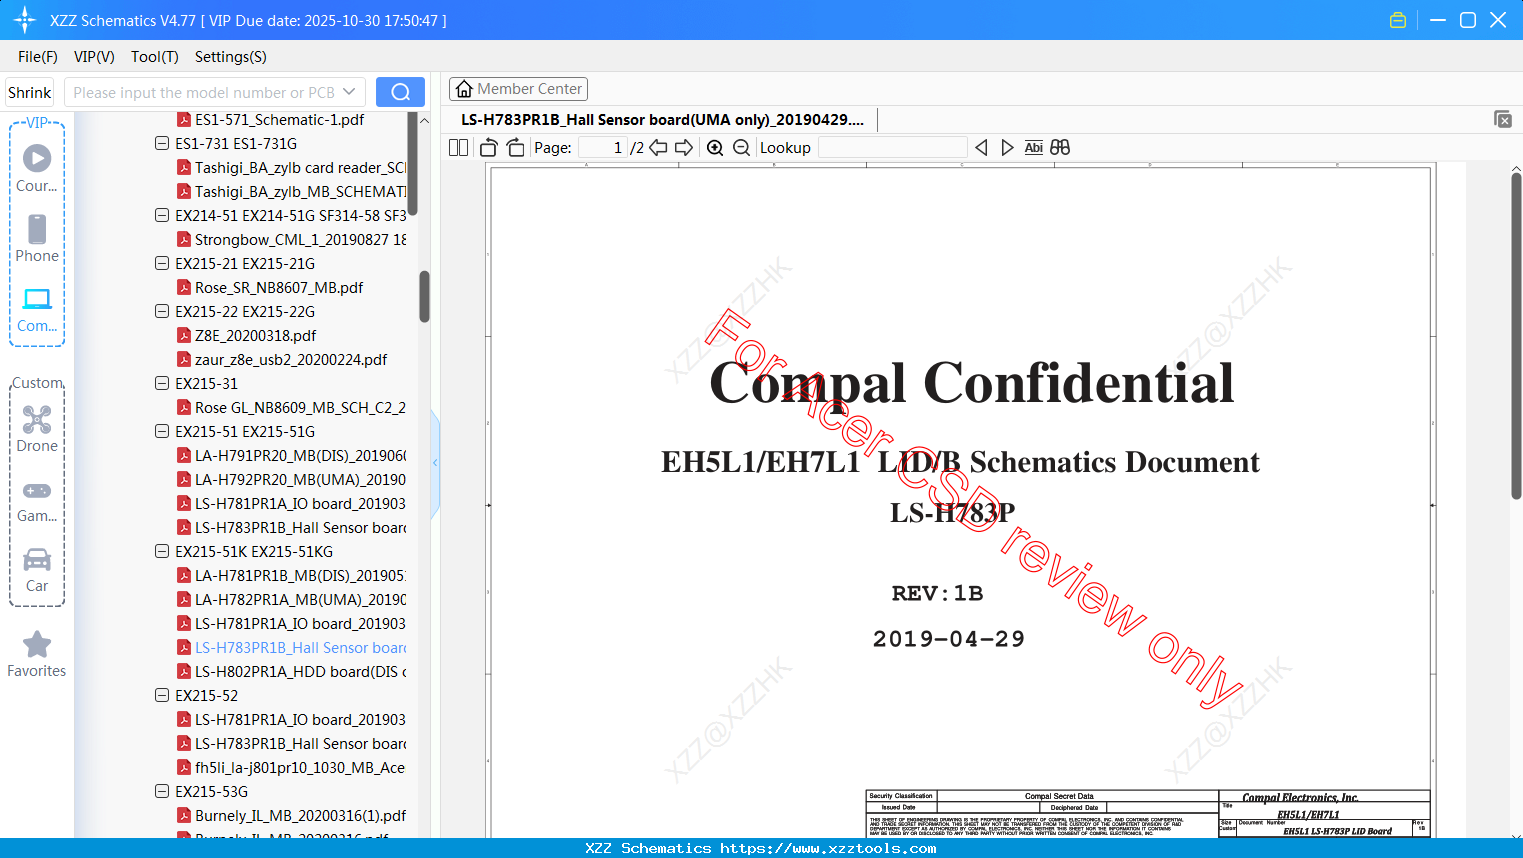The image size is (1523, 858).
Task: Click the file tree scroll-up arrow
Action: click(x=424, y=120)
